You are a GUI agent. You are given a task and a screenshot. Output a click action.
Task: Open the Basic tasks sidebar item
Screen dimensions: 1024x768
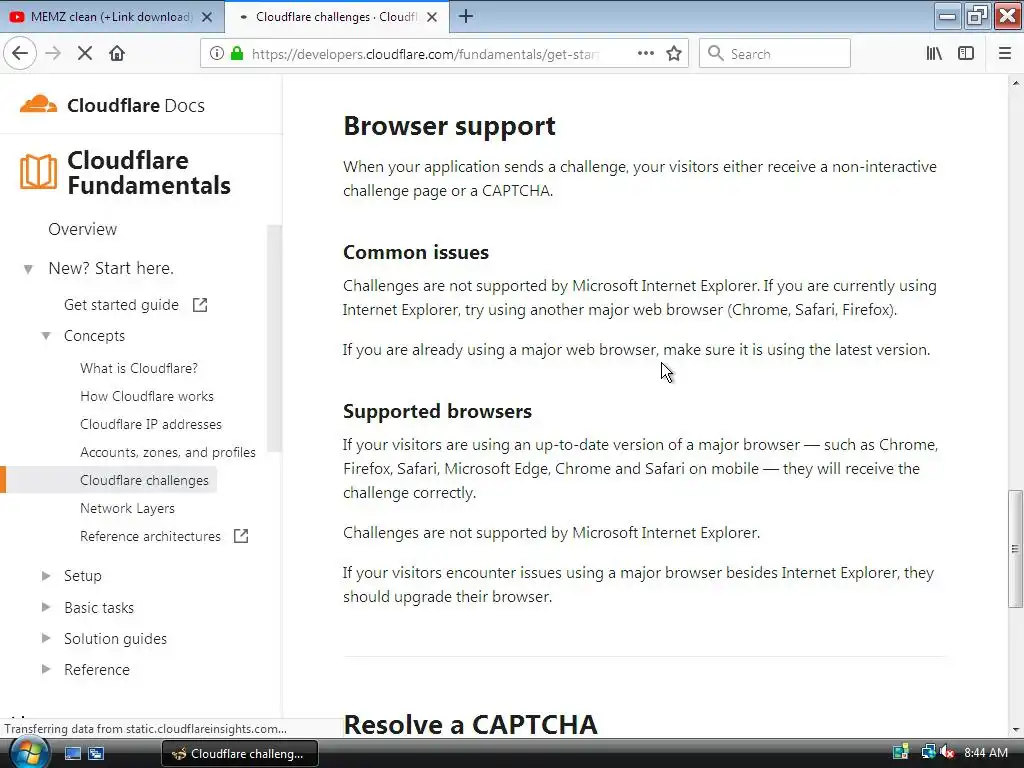(x=99, y=607)
